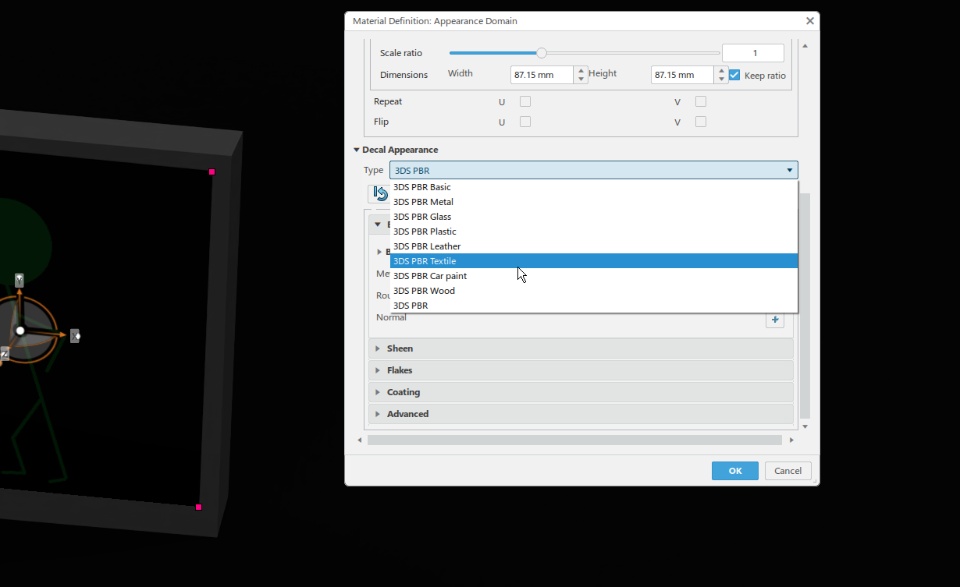The image size is (960, 587).
Task: Confirm with the OK button
Action: coord(735,471)
